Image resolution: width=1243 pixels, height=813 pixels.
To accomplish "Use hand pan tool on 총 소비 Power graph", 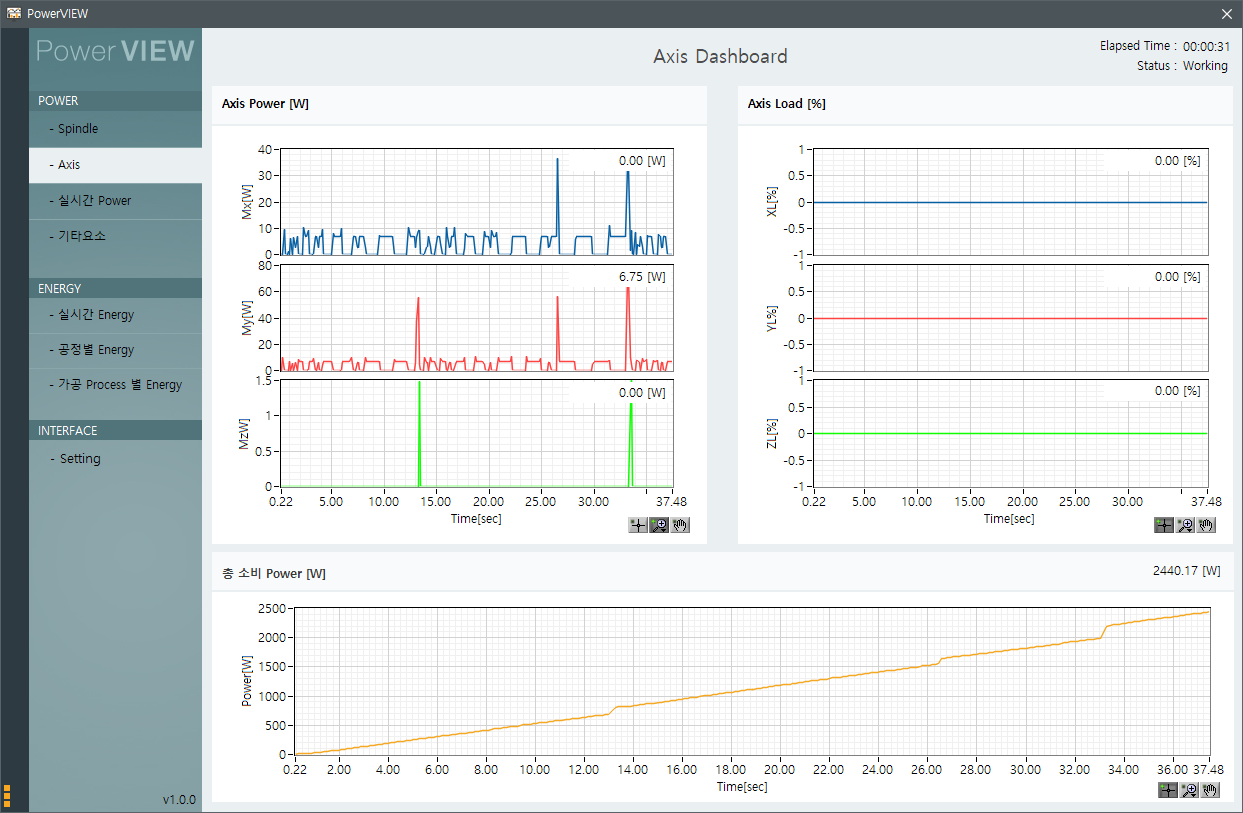I will click(x=1210, y=790).
